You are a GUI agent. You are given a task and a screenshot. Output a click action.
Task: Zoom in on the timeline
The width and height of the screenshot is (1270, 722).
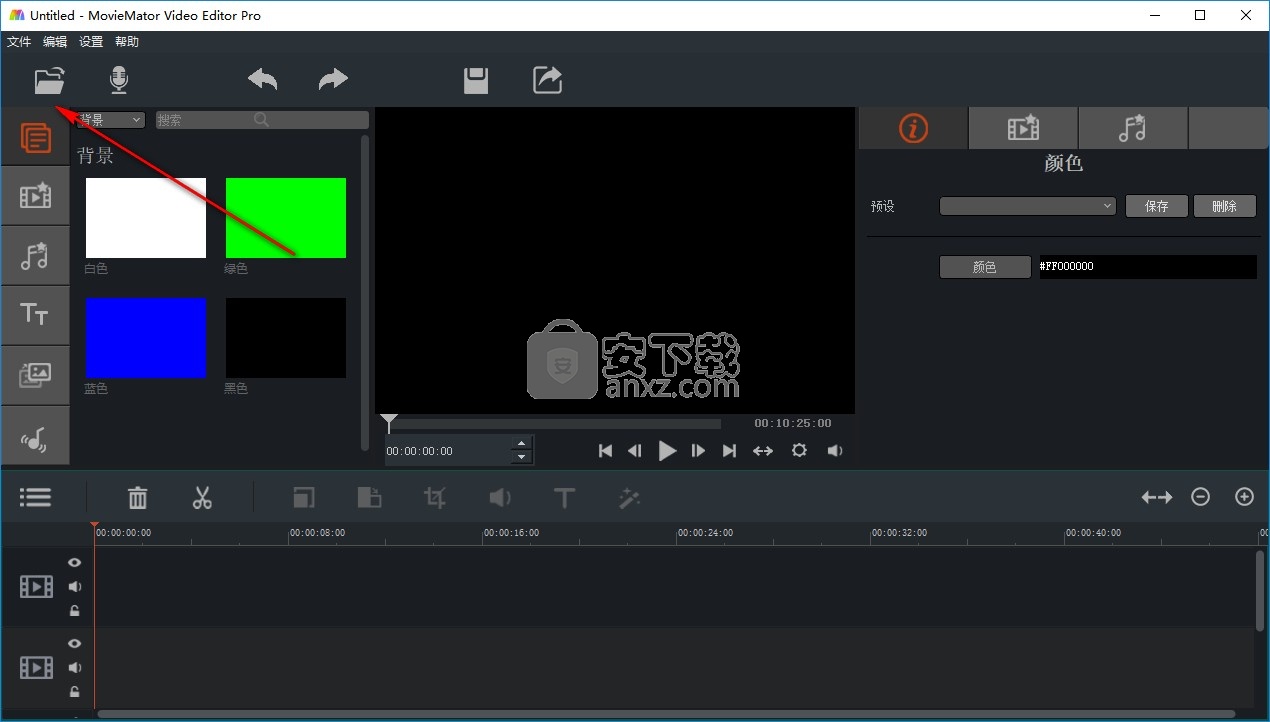point(1244,497)
